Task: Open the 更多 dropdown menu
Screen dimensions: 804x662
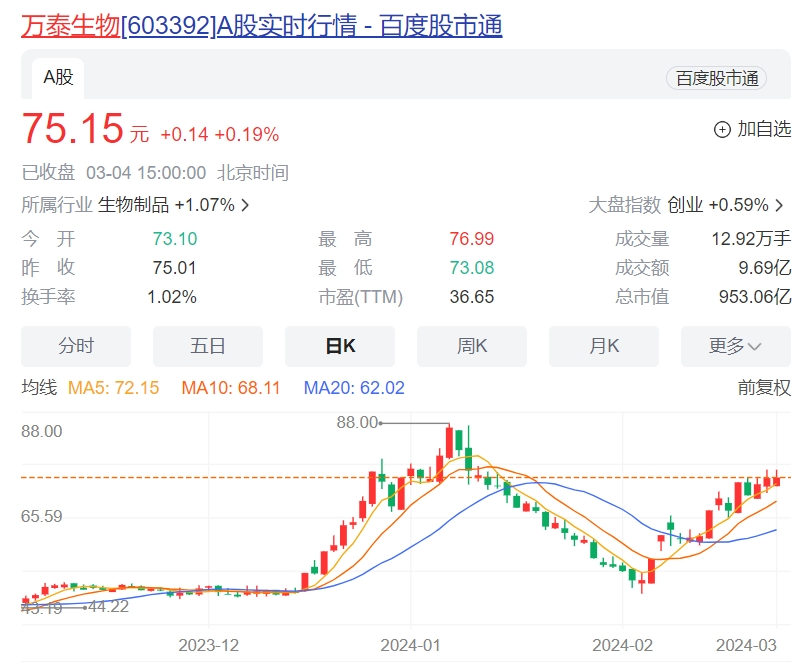Action: [x=736, y=346]
